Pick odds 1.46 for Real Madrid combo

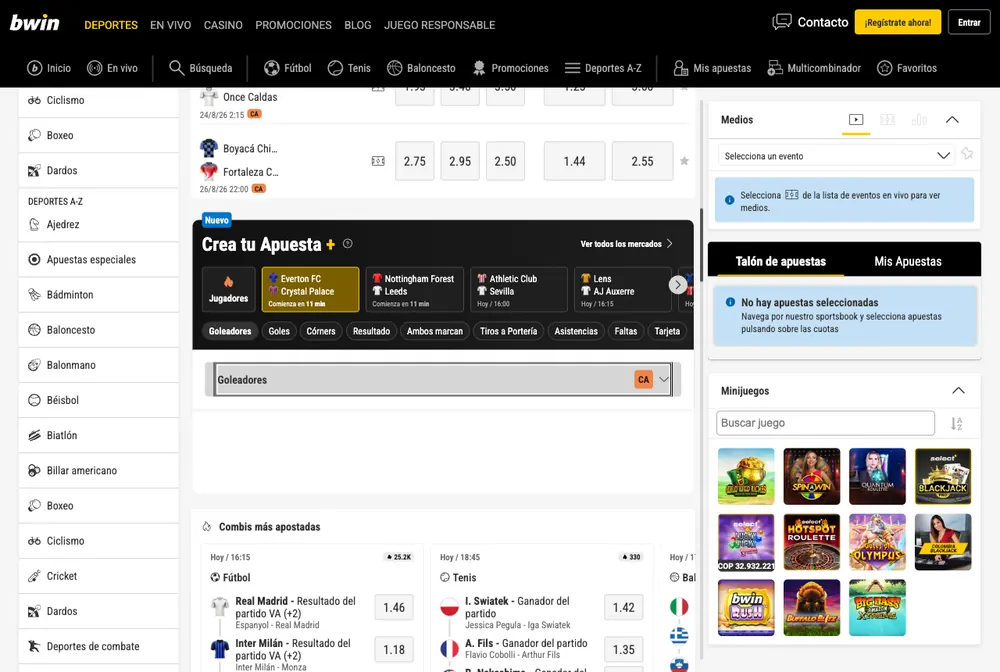pyautogui.click(x=394, y=608)
